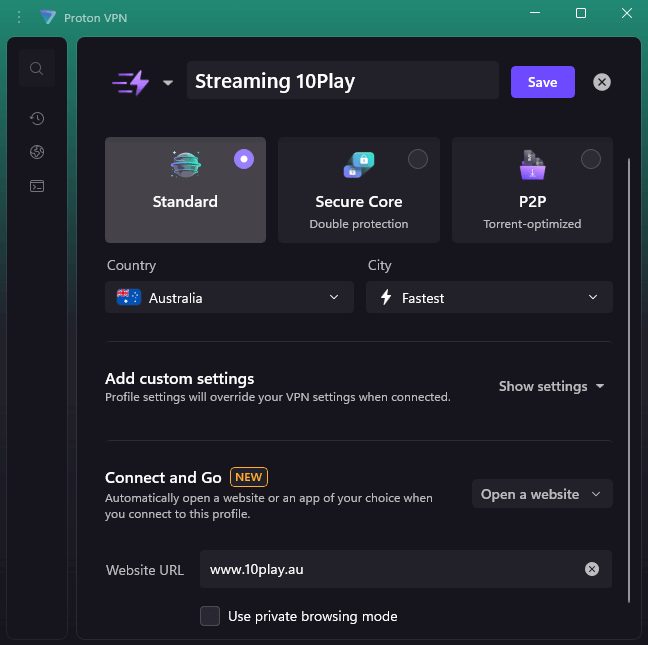This screenshot has width=648, height=645.
Task: Click the Standard globe server icon
Action: 186,164
